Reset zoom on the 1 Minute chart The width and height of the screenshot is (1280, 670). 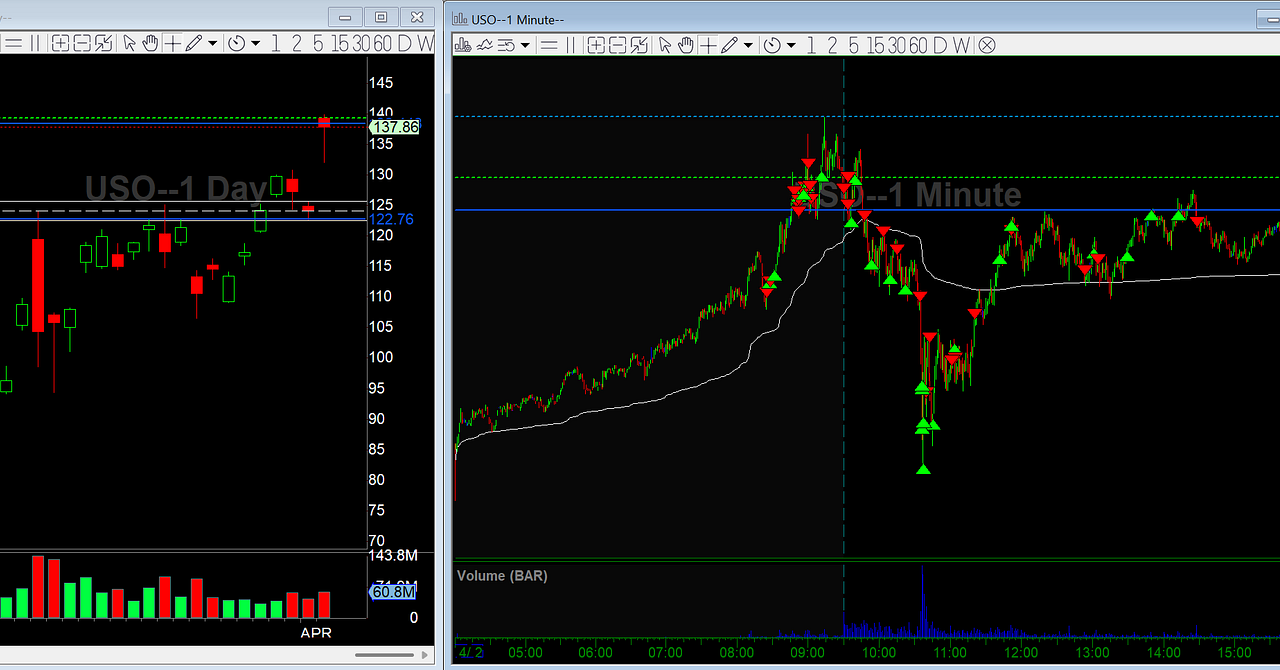point(639,45)
